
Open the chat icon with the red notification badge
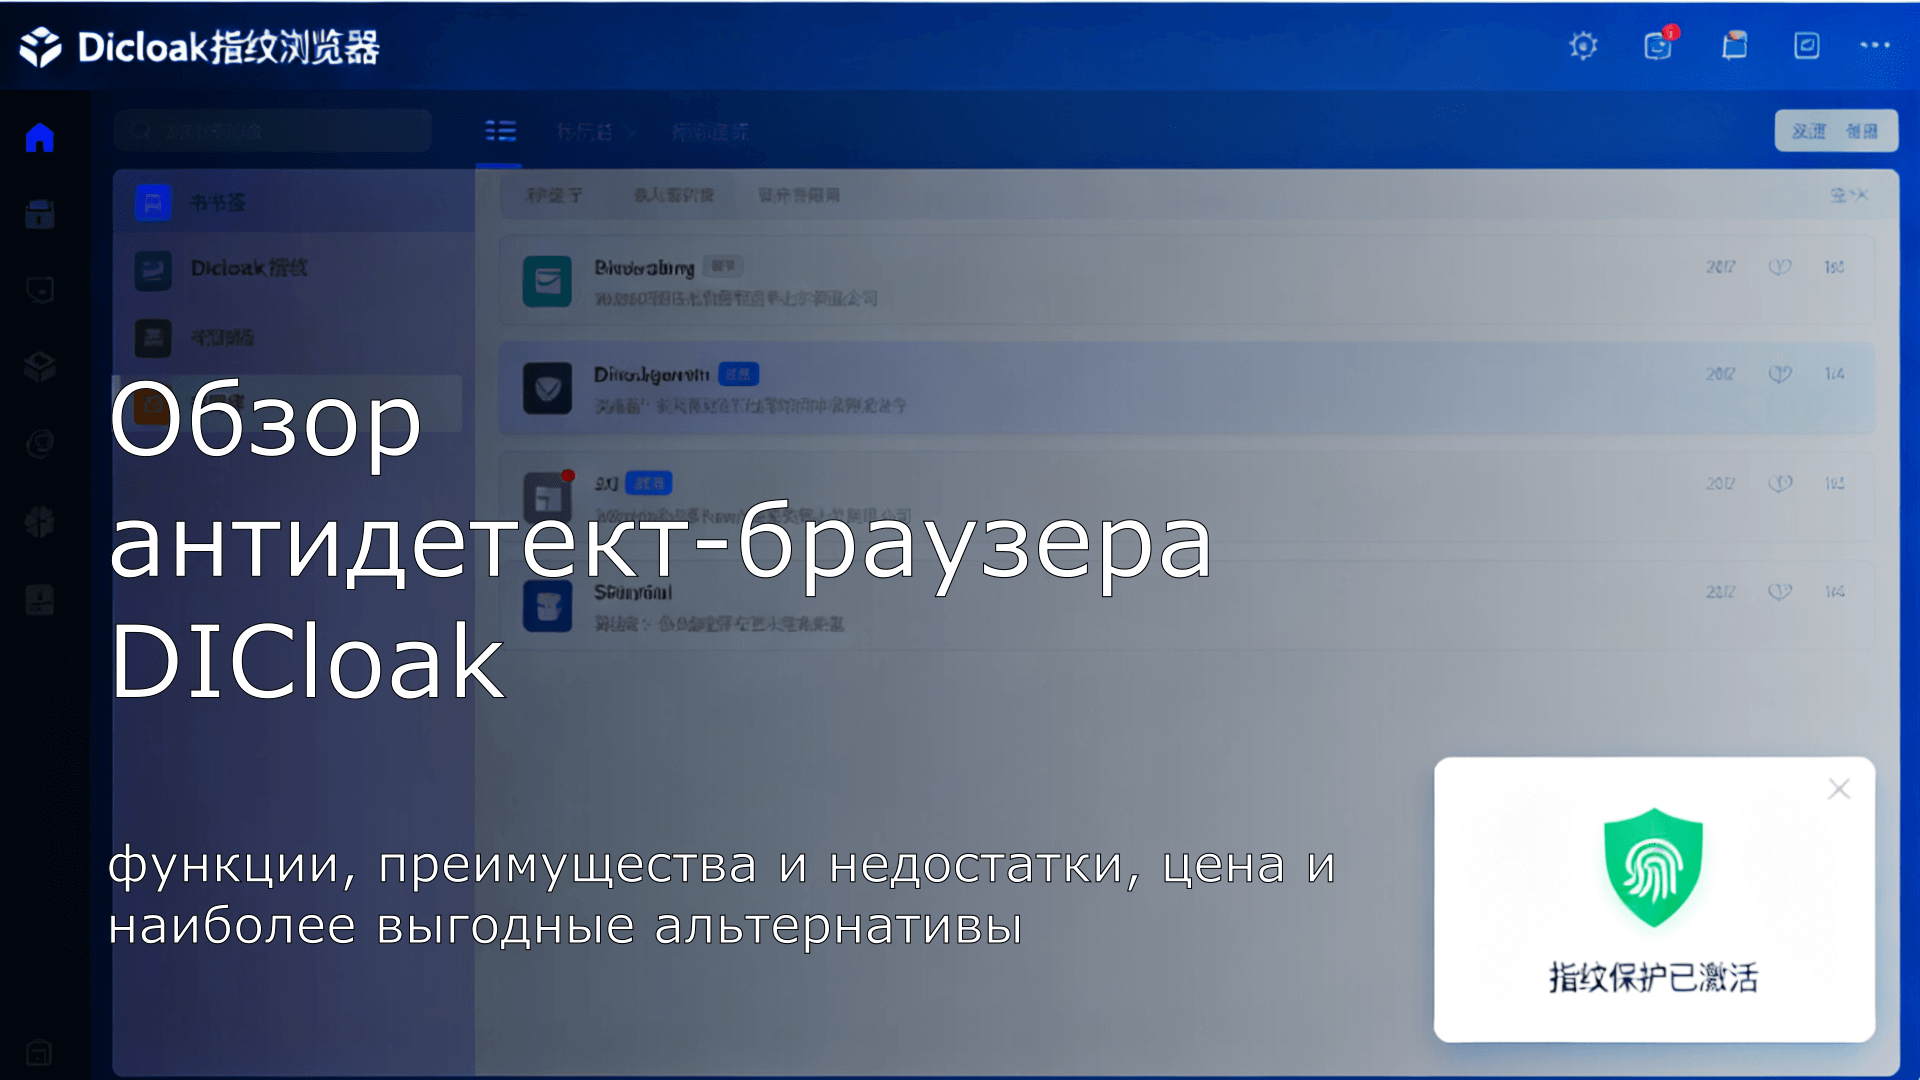(x=1657, y=46)
